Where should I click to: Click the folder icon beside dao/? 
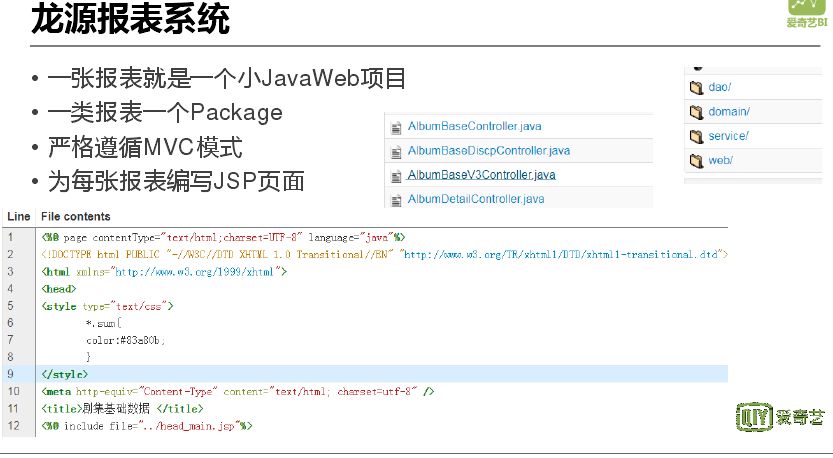pos(696,88)
